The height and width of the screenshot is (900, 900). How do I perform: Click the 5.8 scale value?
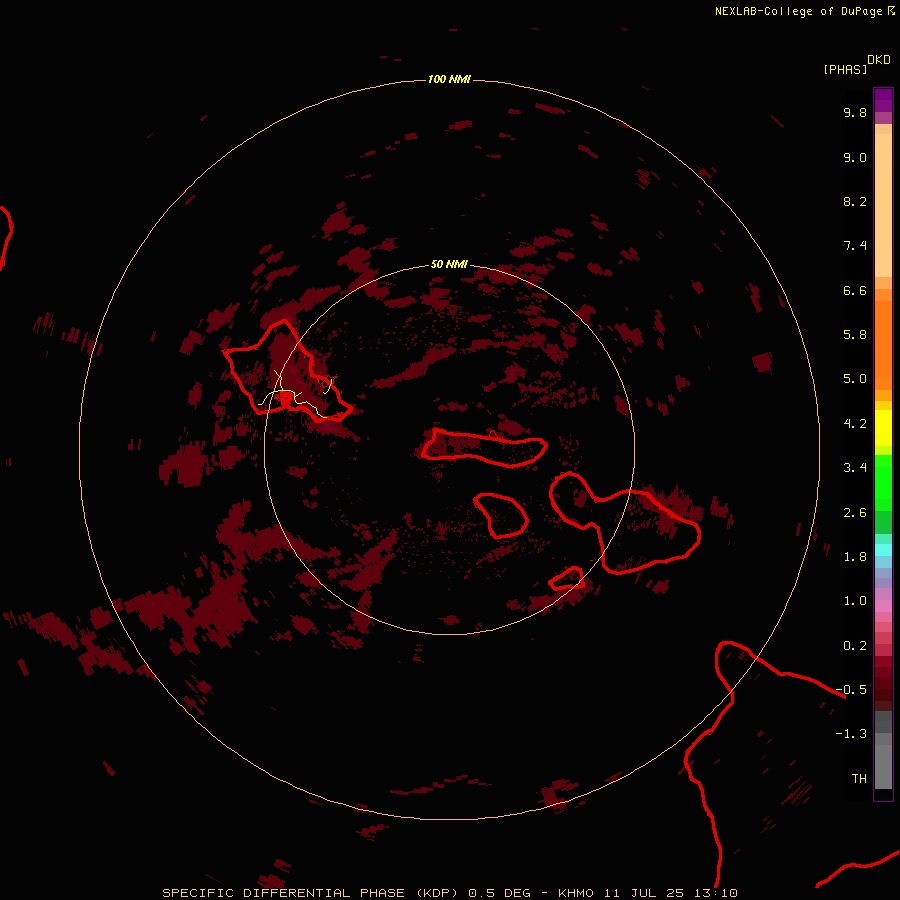(x=855, y=335)
